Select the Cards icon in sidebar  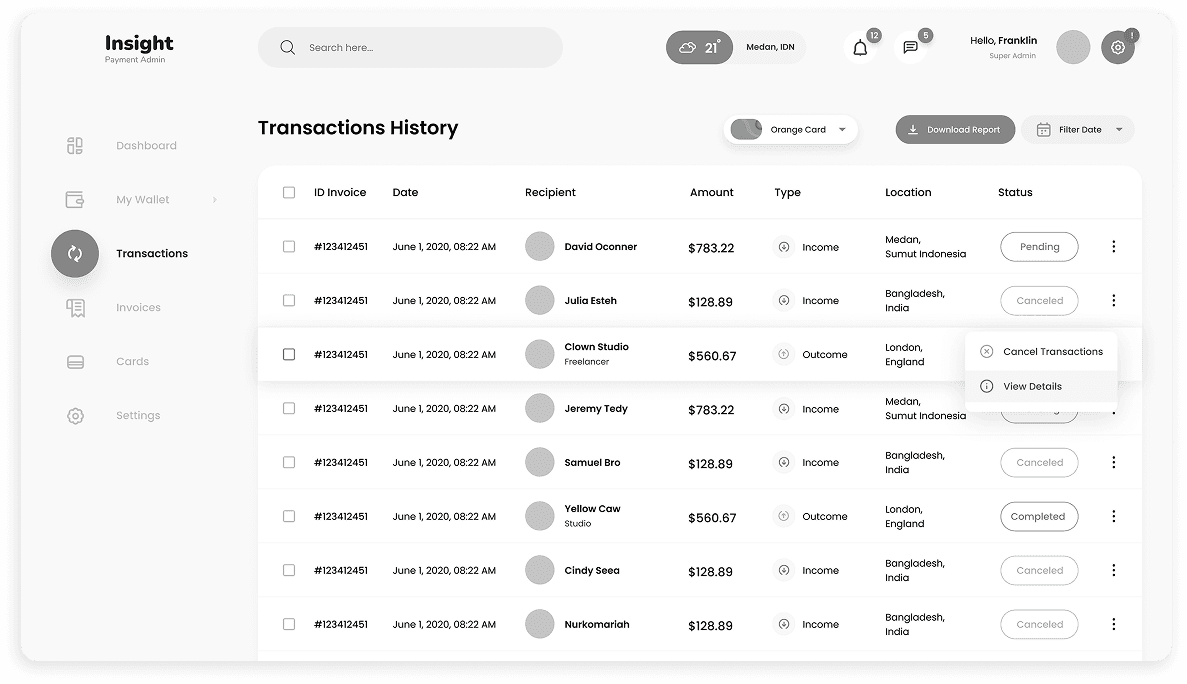(x=75, y=361)
